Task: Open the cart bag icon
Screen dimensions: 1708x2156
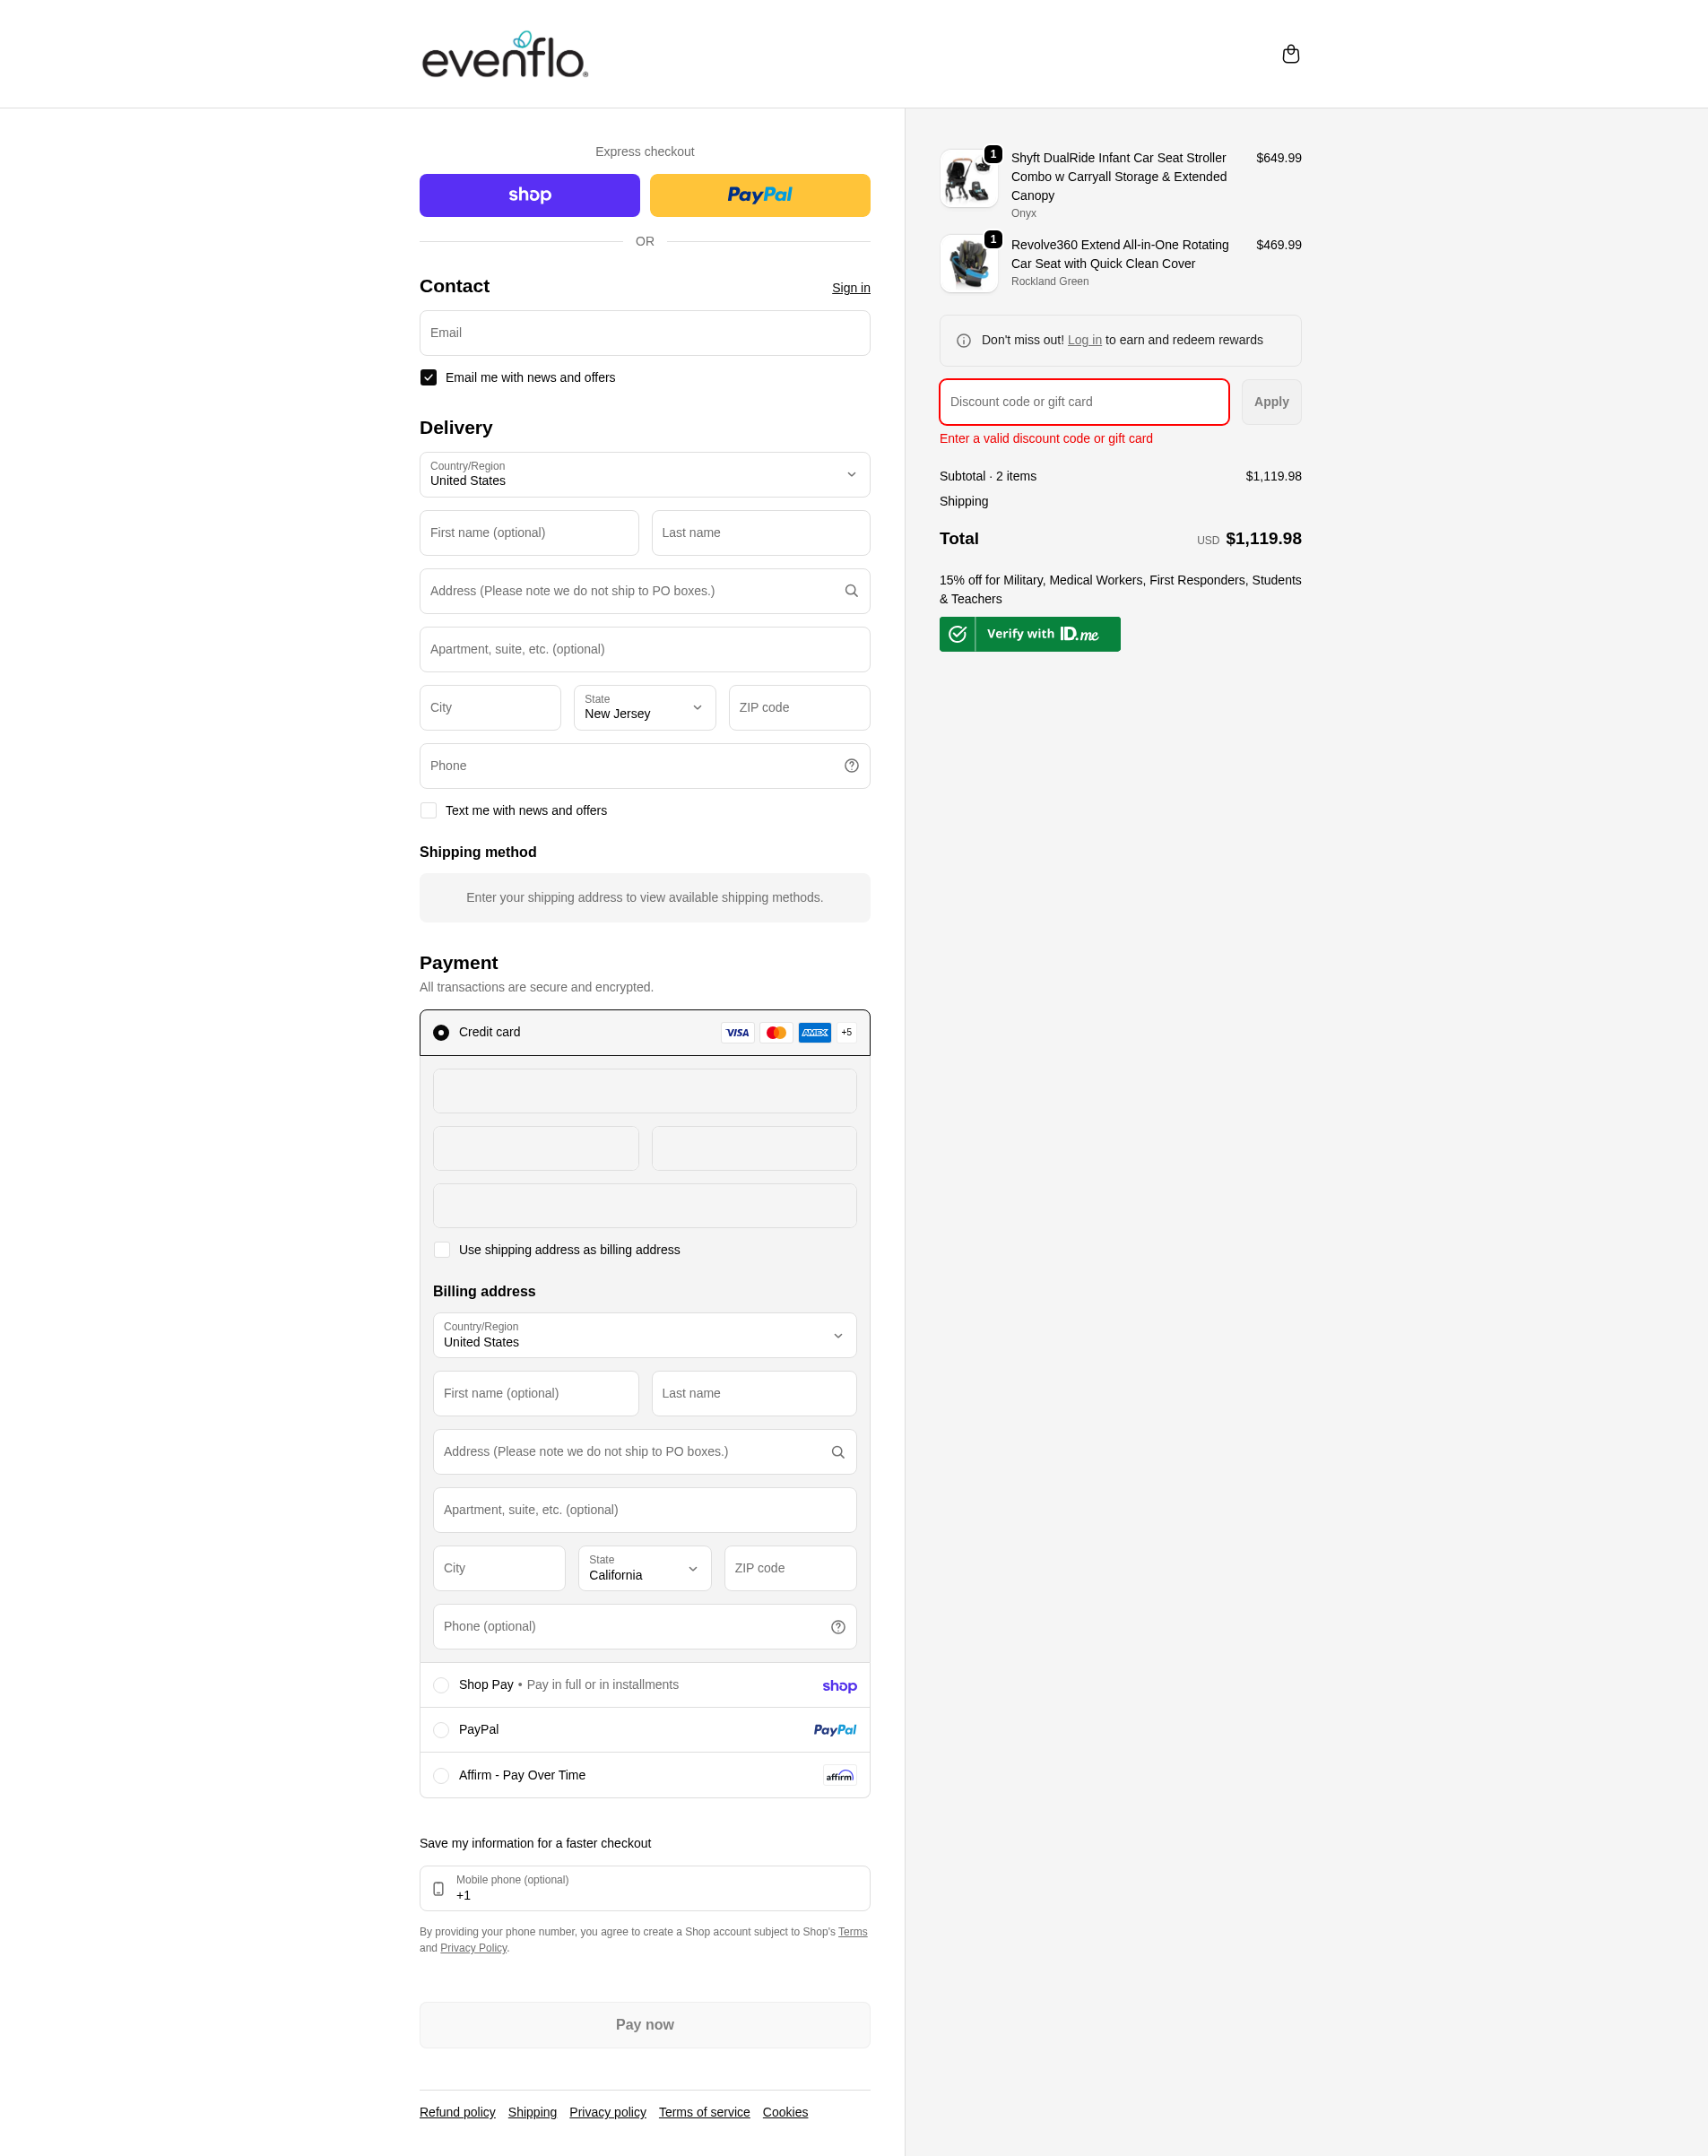Action: (x=1290, y=53)
